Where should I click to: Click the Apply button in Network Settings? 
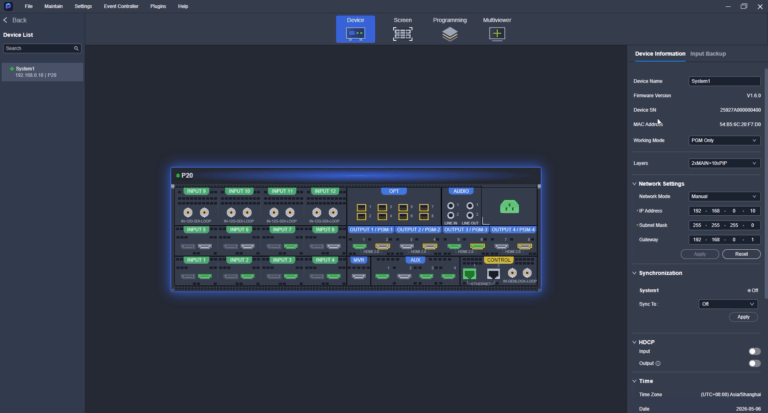pos(699,254)
